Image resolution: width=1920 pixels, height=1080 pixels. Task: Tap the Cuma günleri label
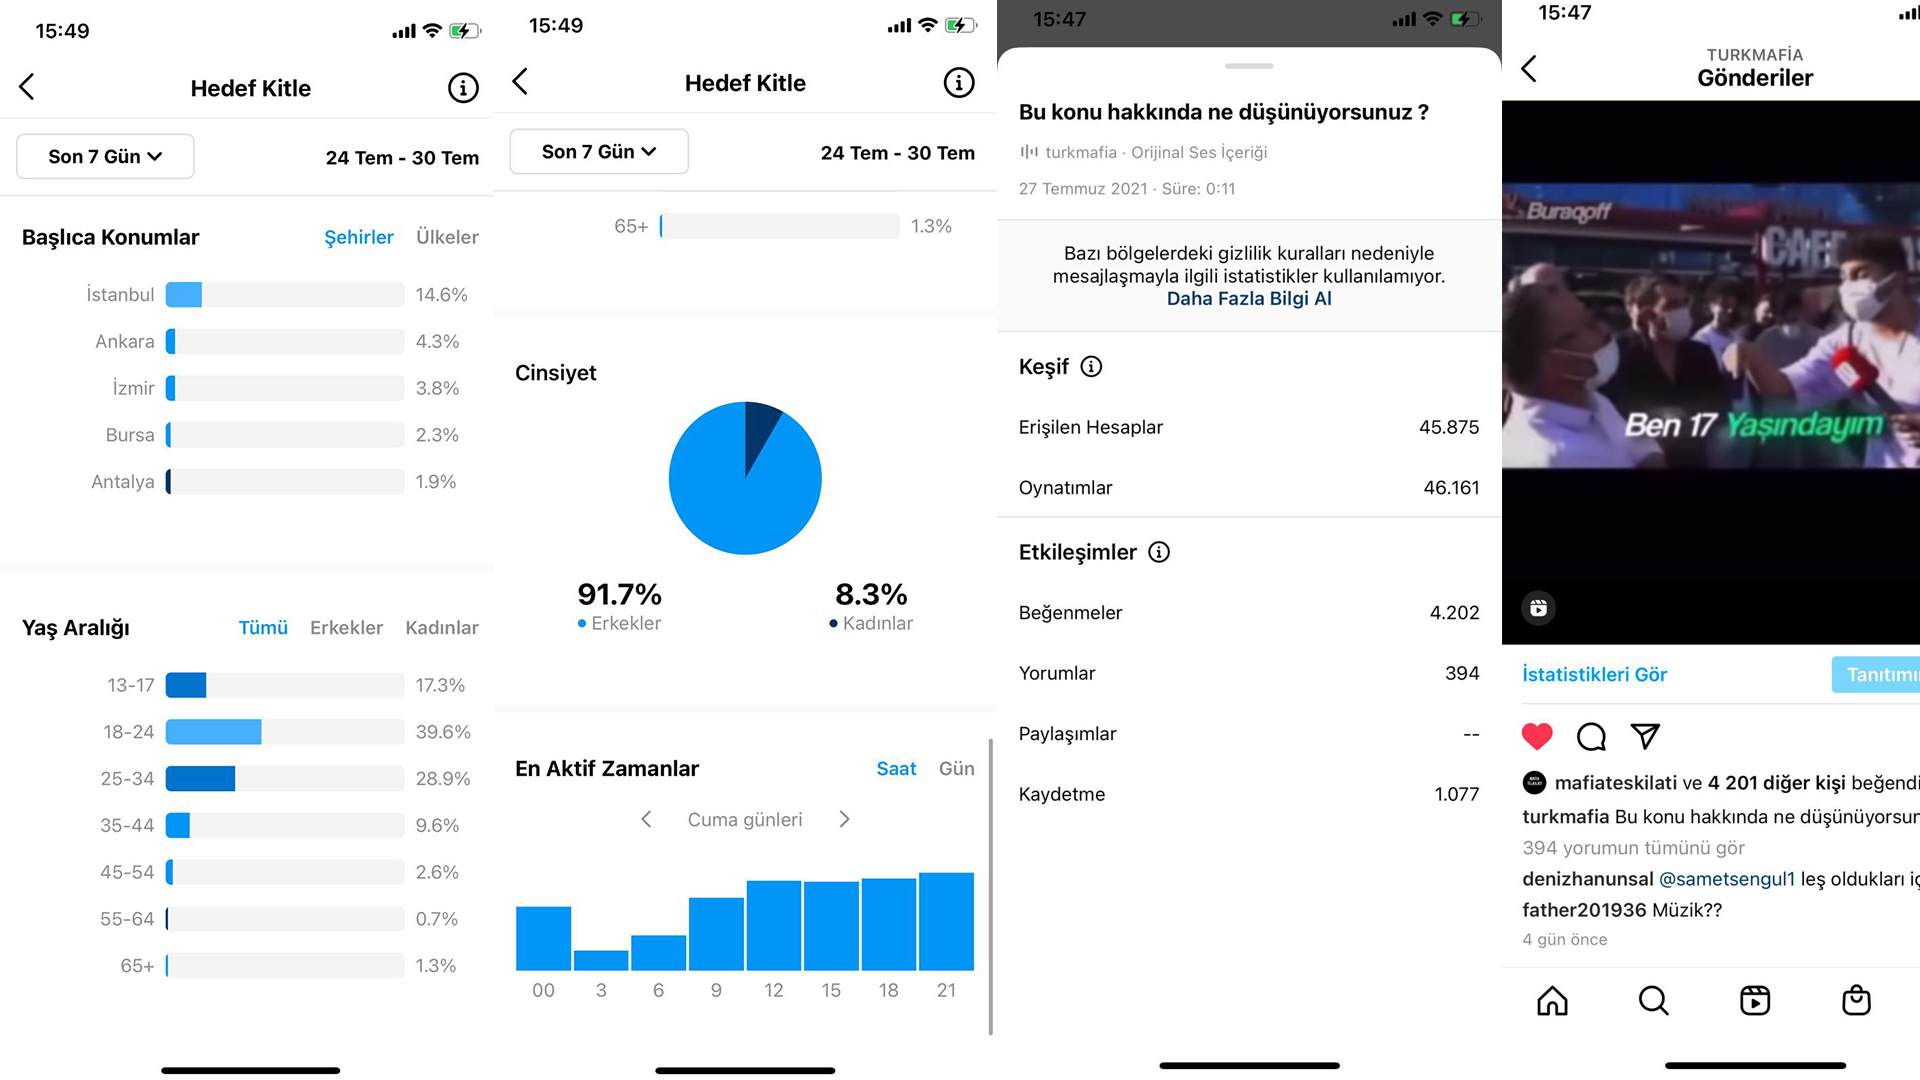[745, 820]
